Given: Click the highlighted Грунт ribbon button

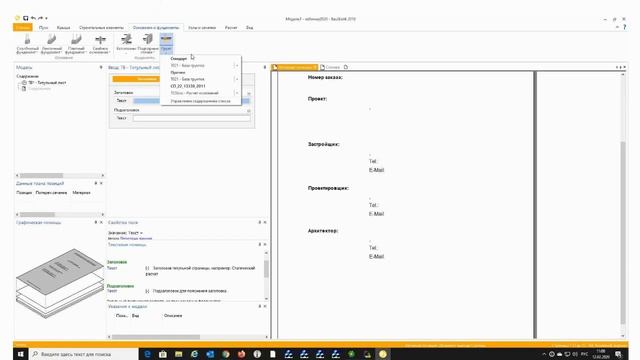Looking at the screenshot, I should (166, 44).
